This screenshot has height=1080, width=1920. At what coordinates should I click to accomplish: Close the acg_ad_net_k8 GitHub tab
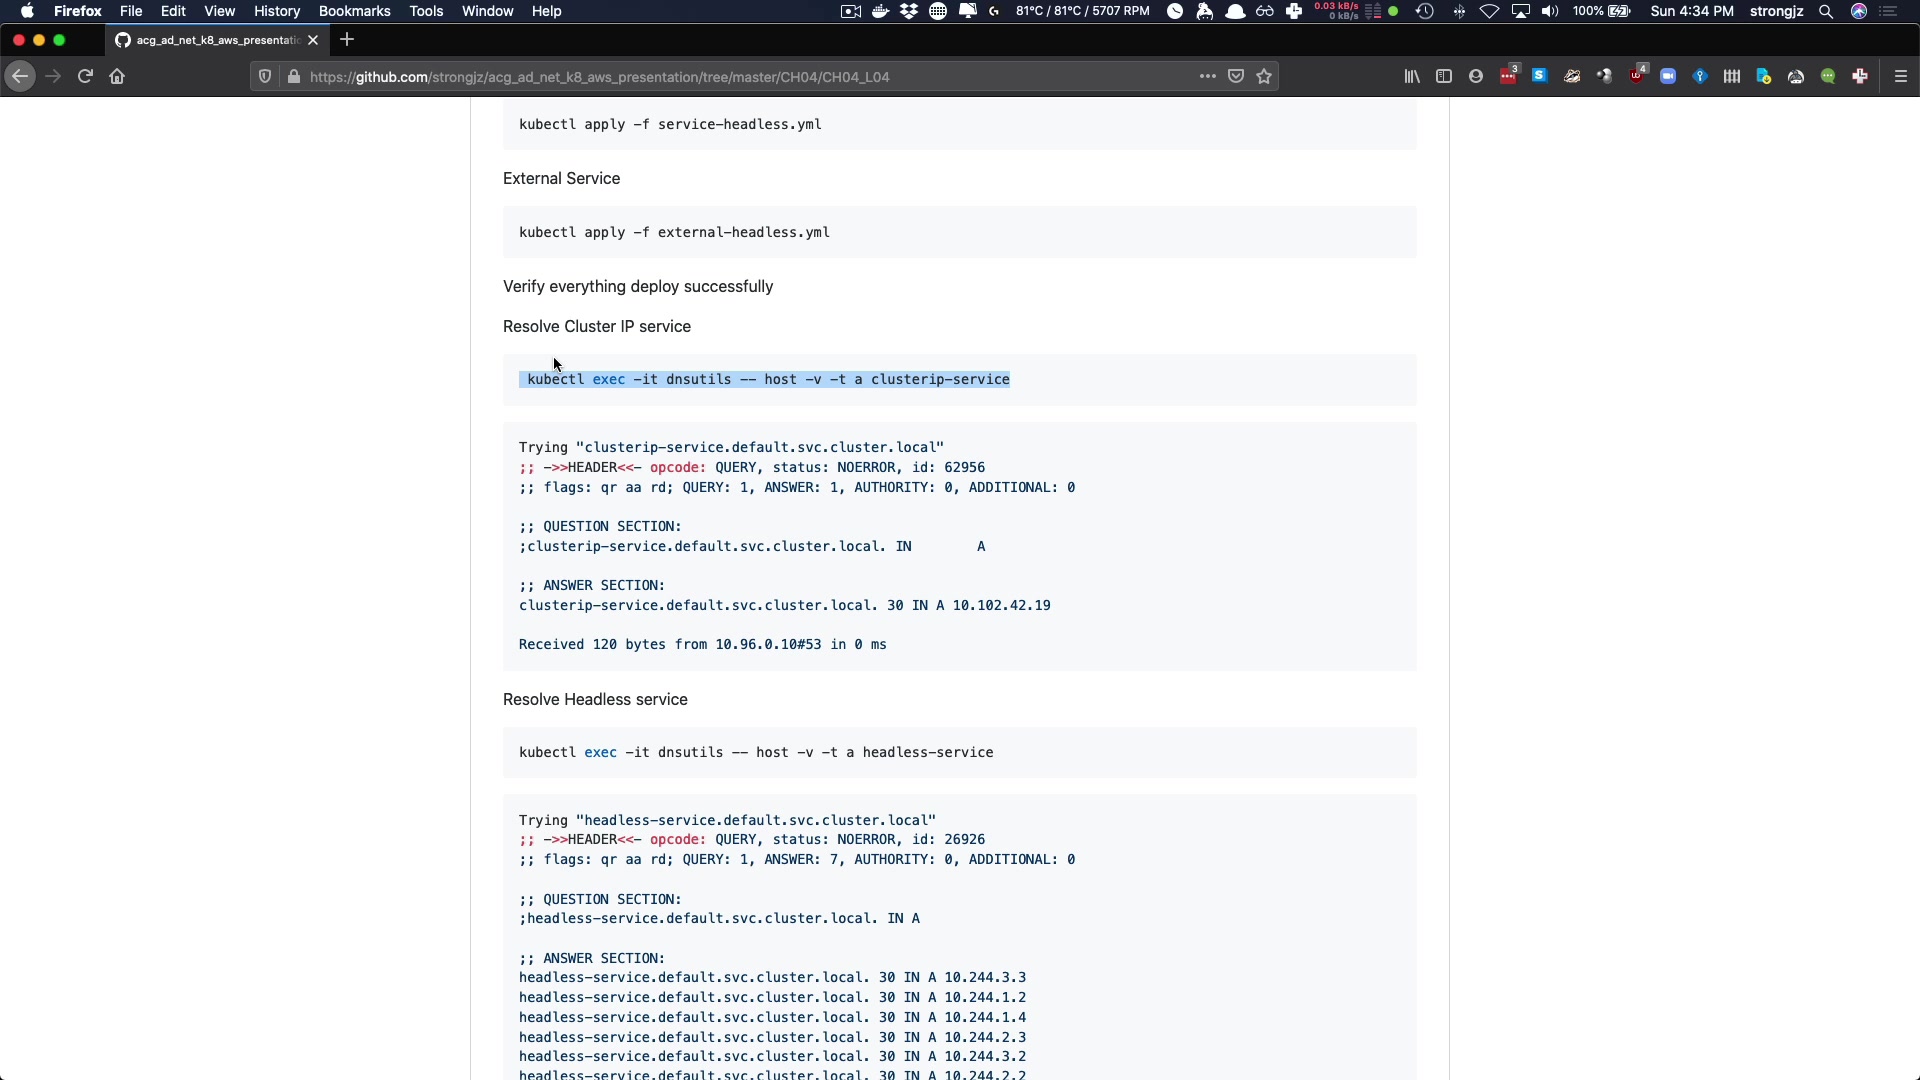pos(313,40)
